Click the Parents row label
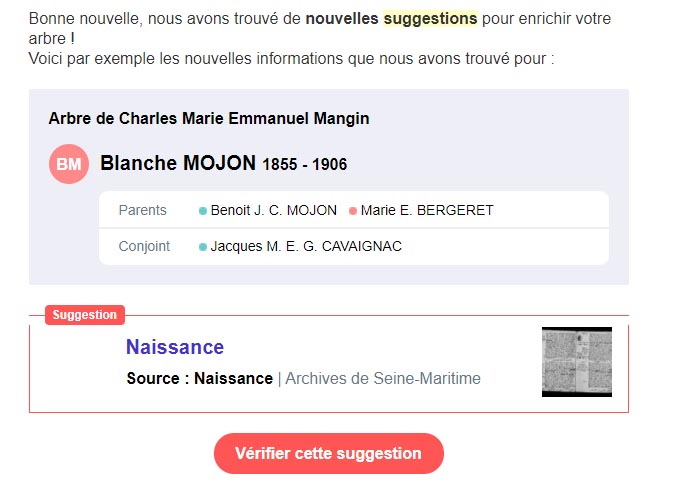Screen dimensions: 687x490 tap(142, 210)
